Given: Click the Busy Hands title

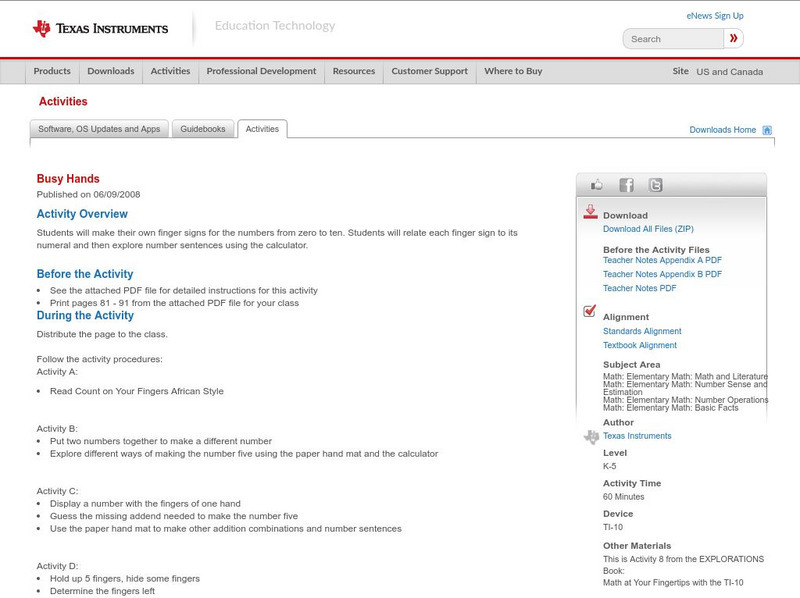Looking at the screenshot, I should coord(68,179).
